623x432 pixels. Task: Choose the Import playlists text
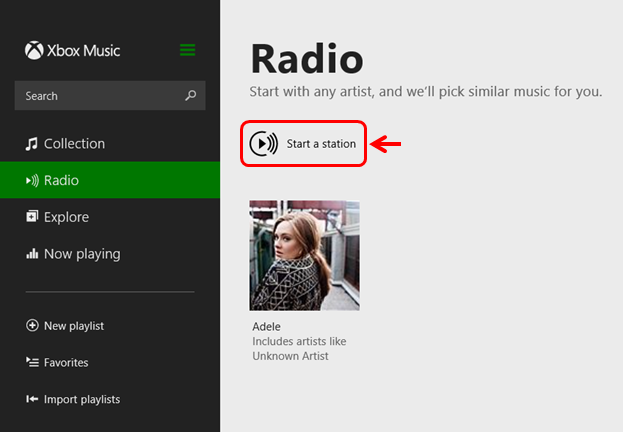tap(82, 400)
